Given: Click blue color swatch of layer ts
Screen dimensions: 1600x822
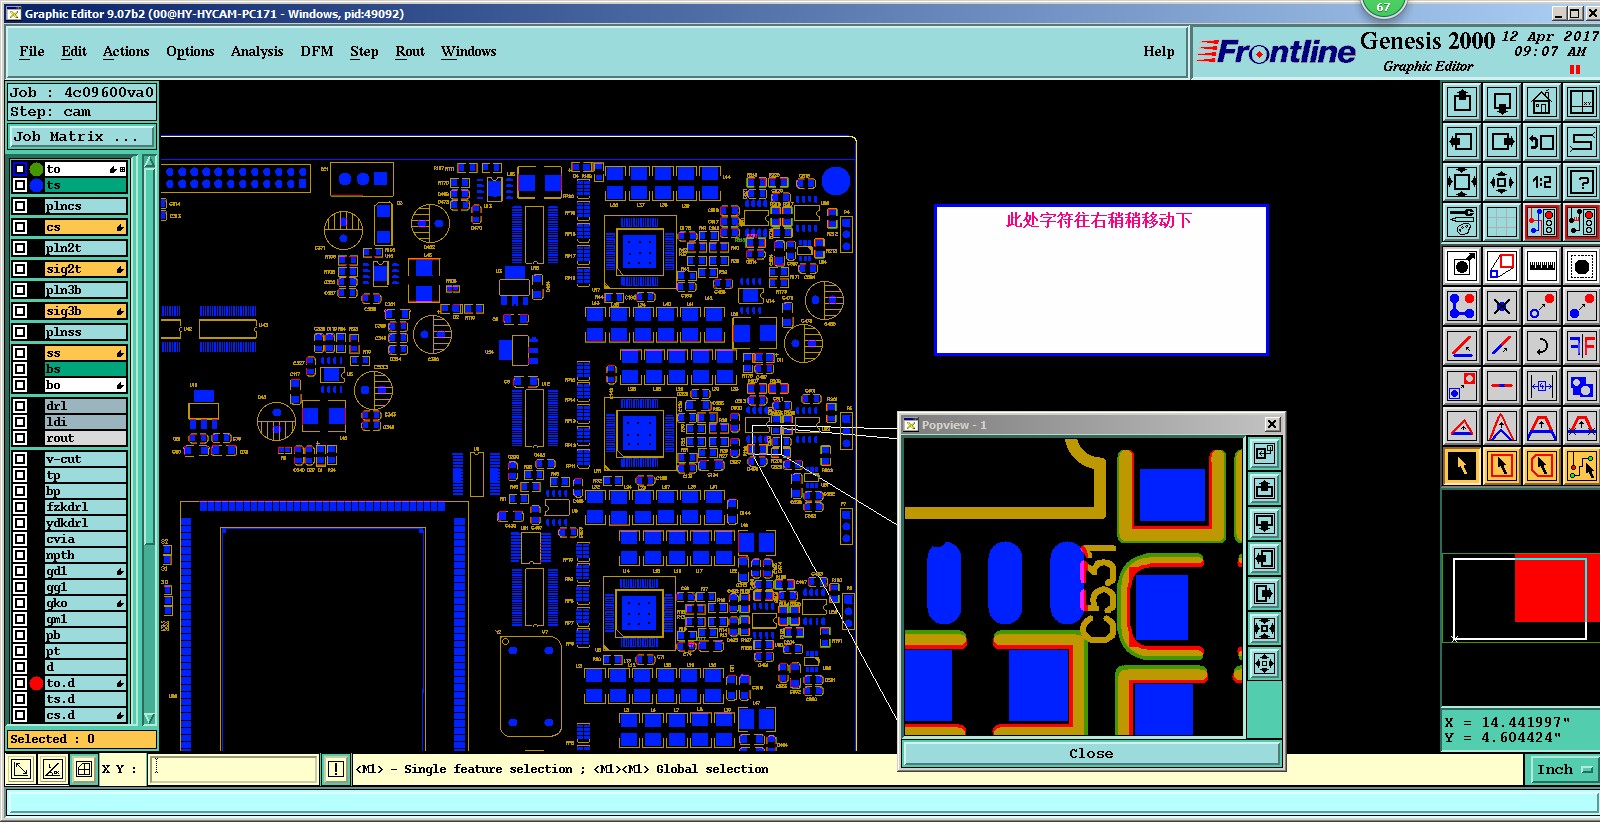Looking at the screenshot, I should click(36, 185).
